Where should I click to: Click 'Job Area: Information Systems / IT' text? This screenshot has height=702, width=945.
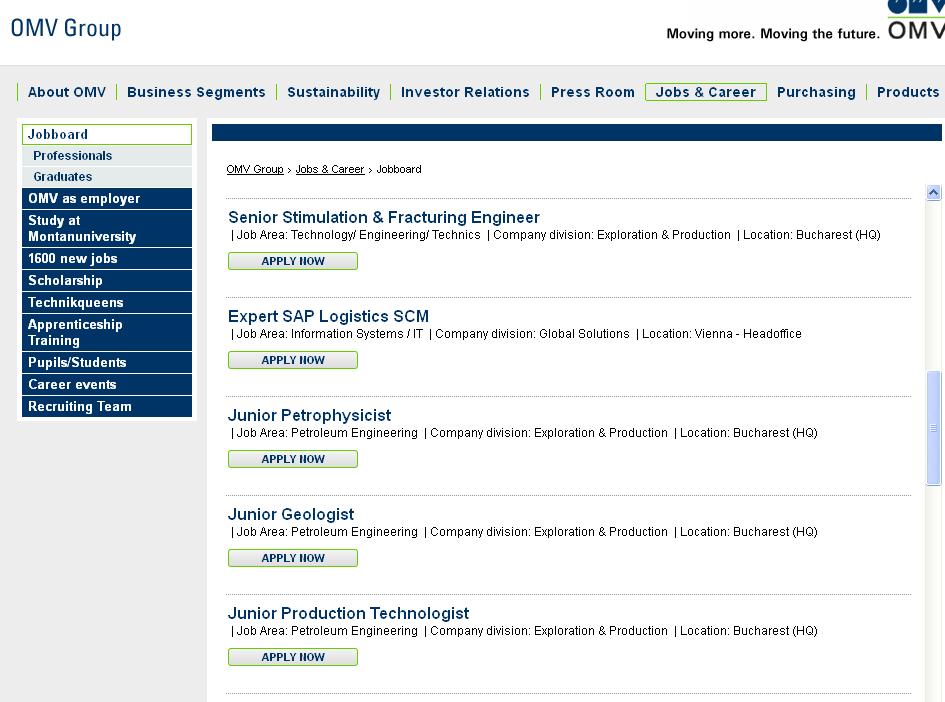(x=330, y=334)
